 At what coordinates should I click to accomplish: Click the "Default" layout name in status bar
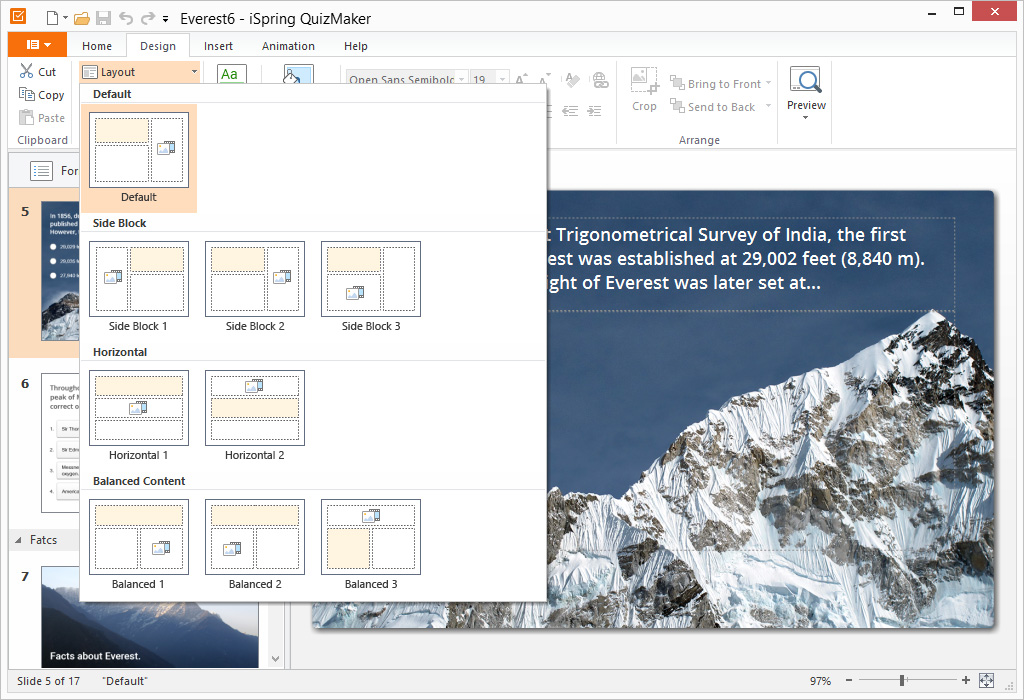click(x=125, y=681)
